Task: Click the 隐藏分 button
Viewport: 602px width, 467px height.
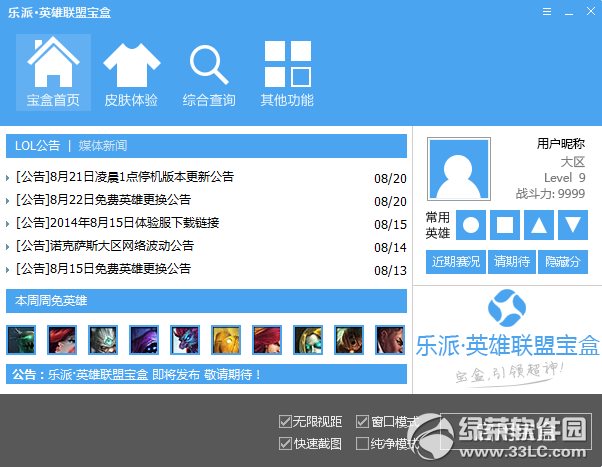Action: coord(563,262)
